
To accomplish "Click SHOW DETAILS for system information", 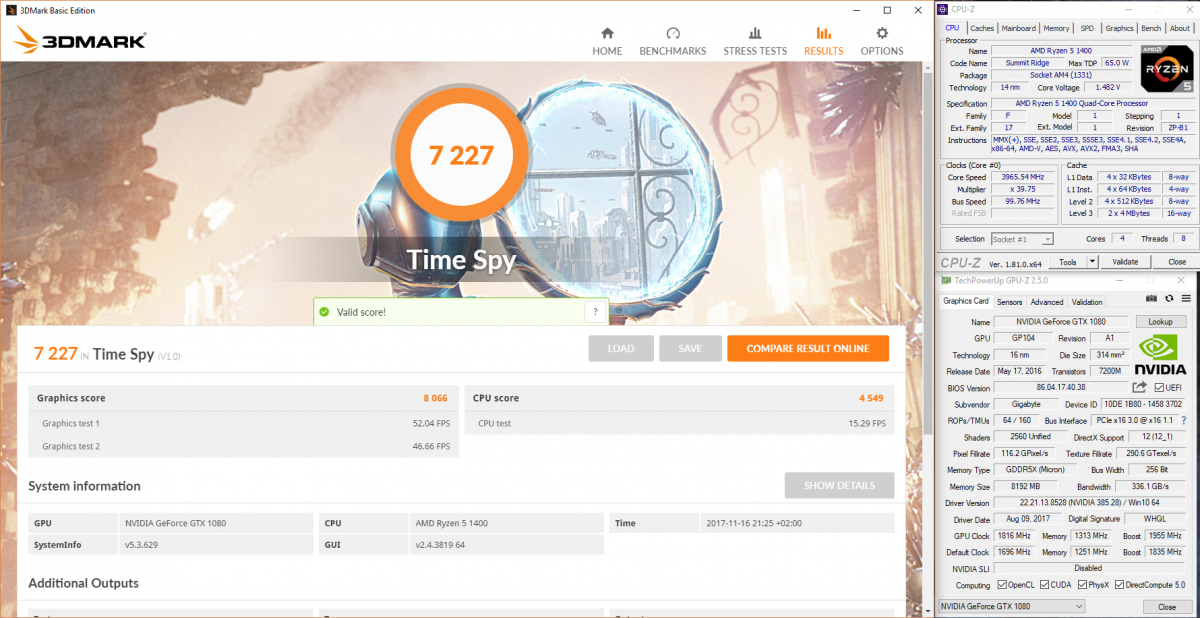I will click(839, 486).
